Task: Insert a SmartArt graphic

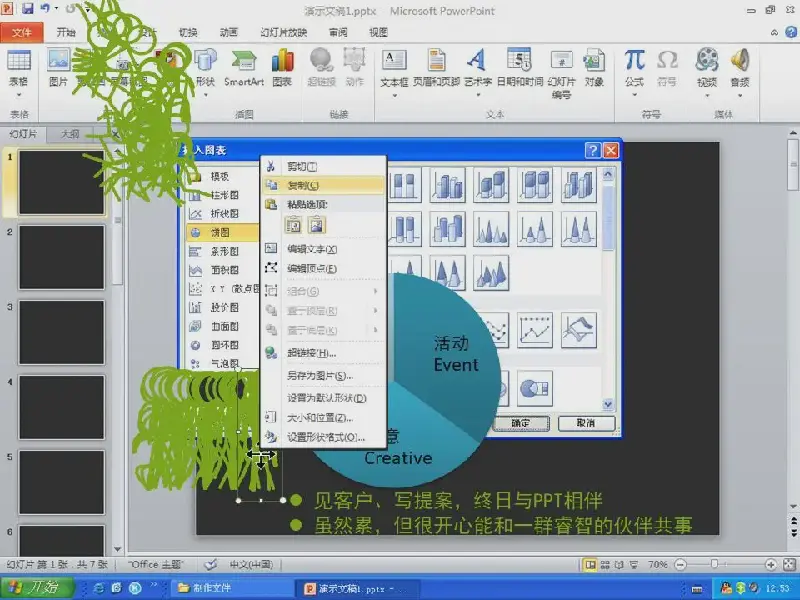Action: pyautogui.click(x=243, y=67)
